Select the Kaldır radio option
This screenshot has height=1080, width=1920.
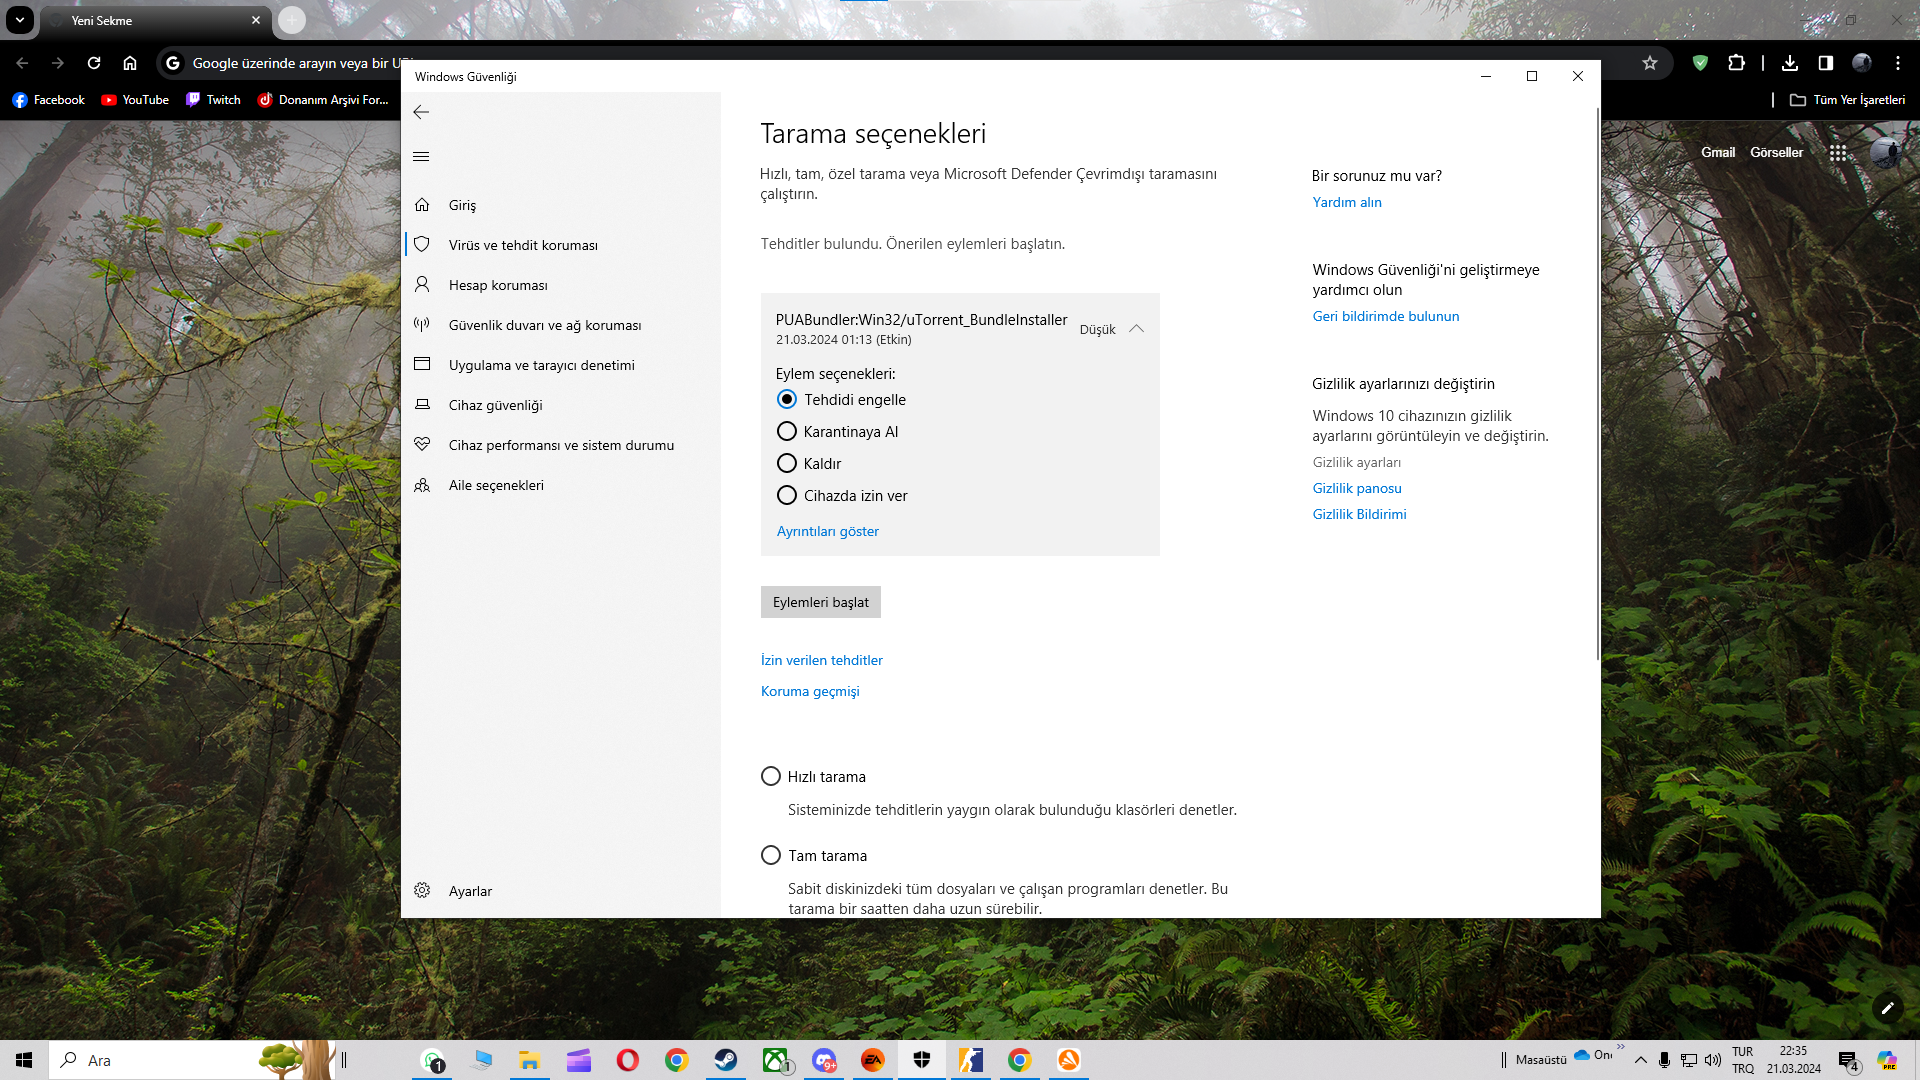[x=787, y=463]
